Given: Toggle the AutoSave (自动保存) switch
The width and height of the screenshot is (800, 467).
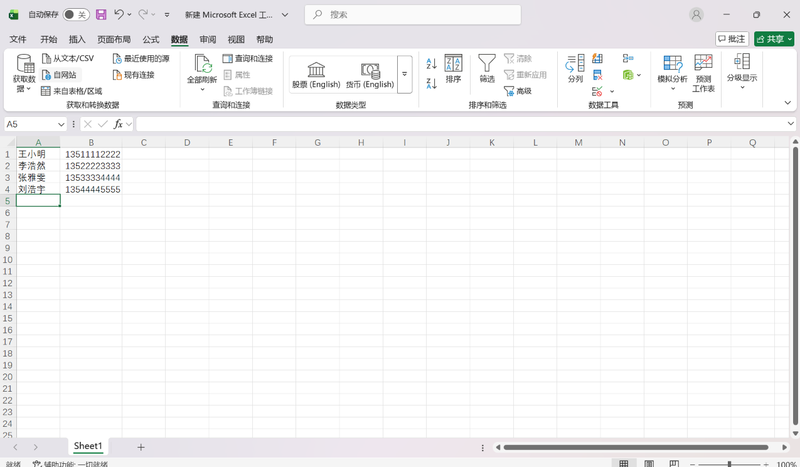Looking at the screenshot, I should tap(76, 15).
